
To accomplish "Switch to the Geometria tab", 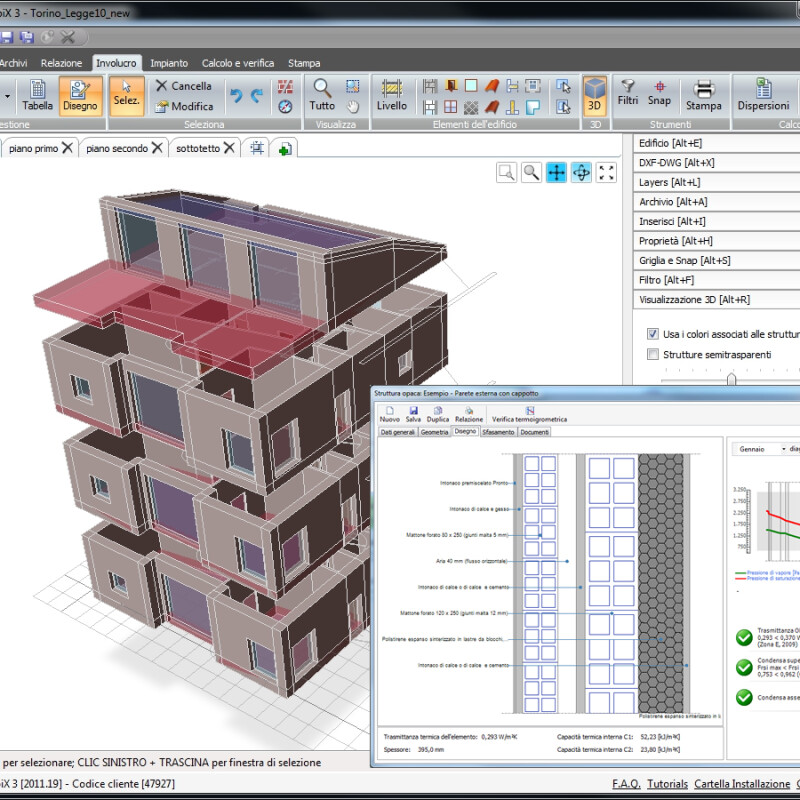I will coord(434,432).
